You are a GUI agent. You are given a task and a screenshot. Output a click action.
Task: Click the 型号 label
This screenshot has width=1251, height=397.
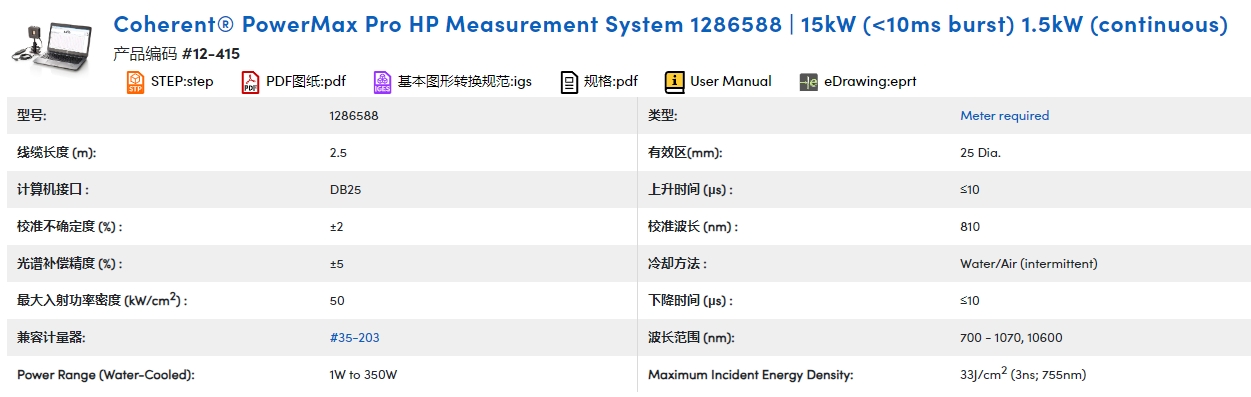[32, 116]
